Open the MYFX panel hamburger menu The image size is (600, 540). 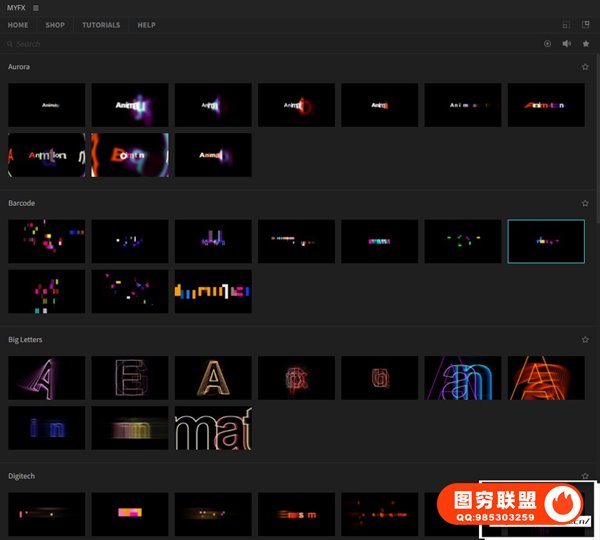click(x=36, y=8)
